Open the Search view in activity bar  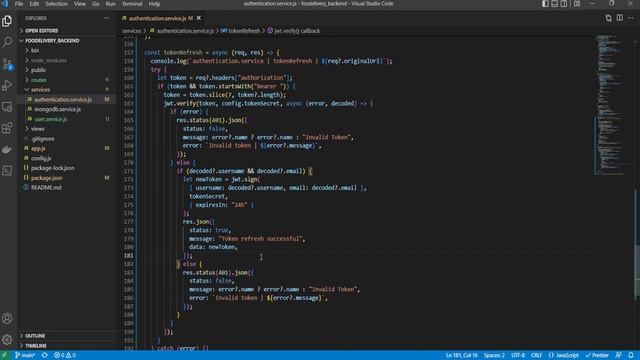coord(7,42)
